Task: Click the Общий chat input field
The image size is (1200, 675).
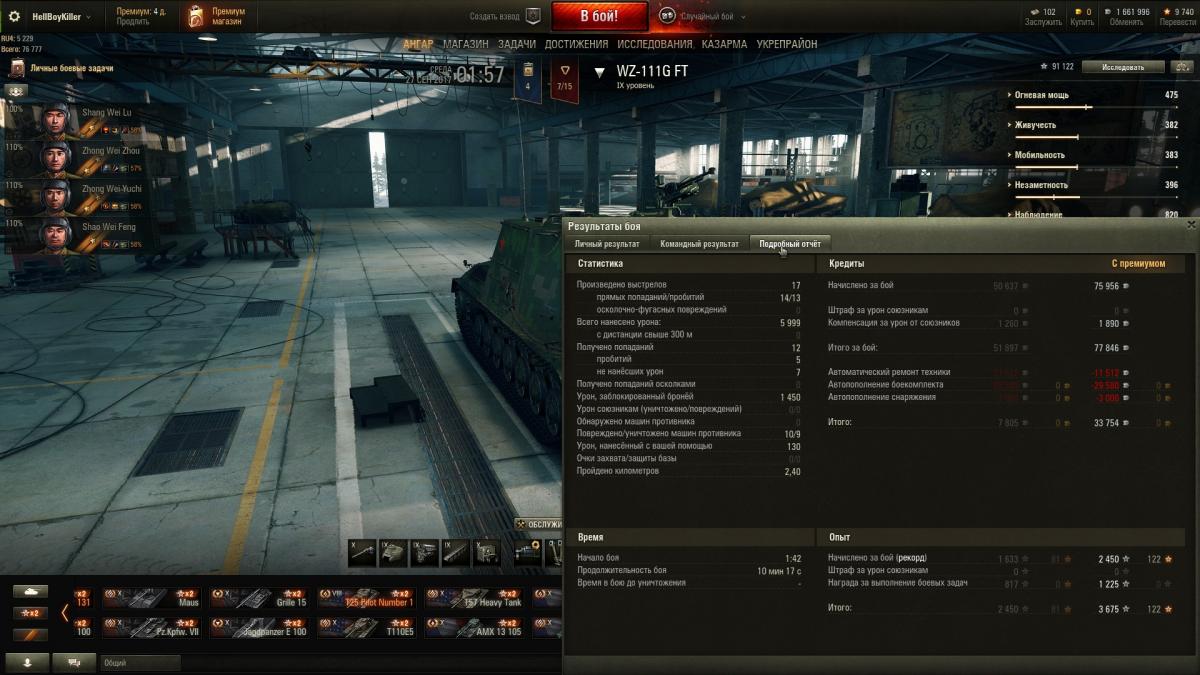Action: [140, 662]
